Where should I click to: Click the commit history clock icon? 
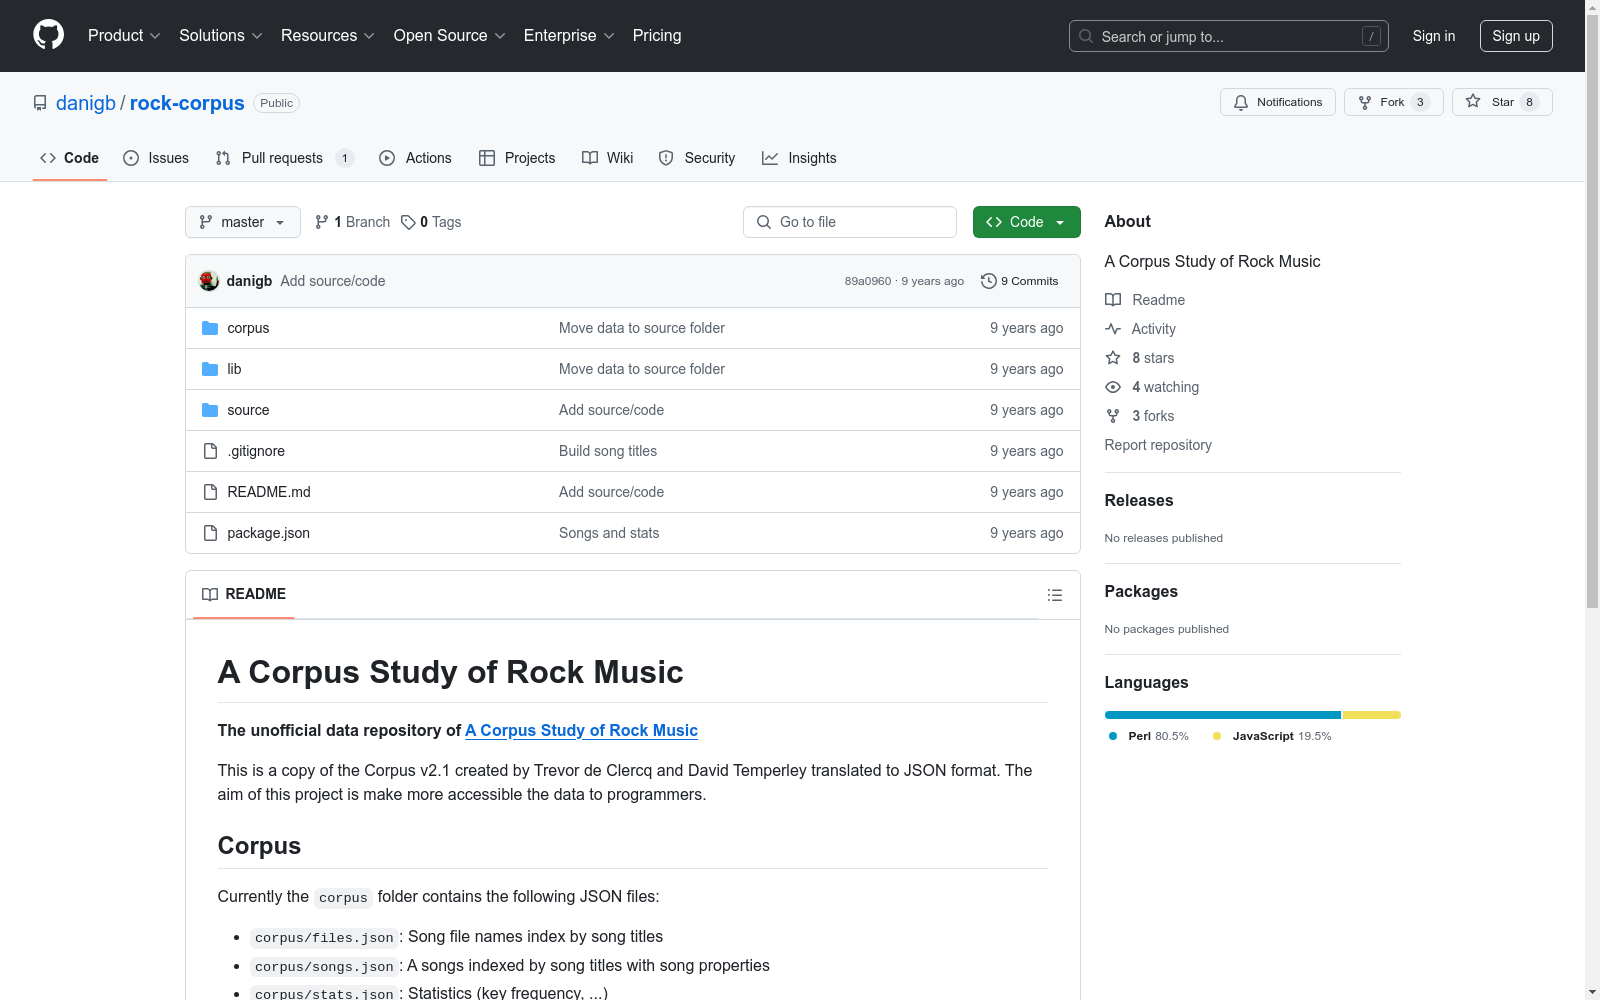coord(989,281)
